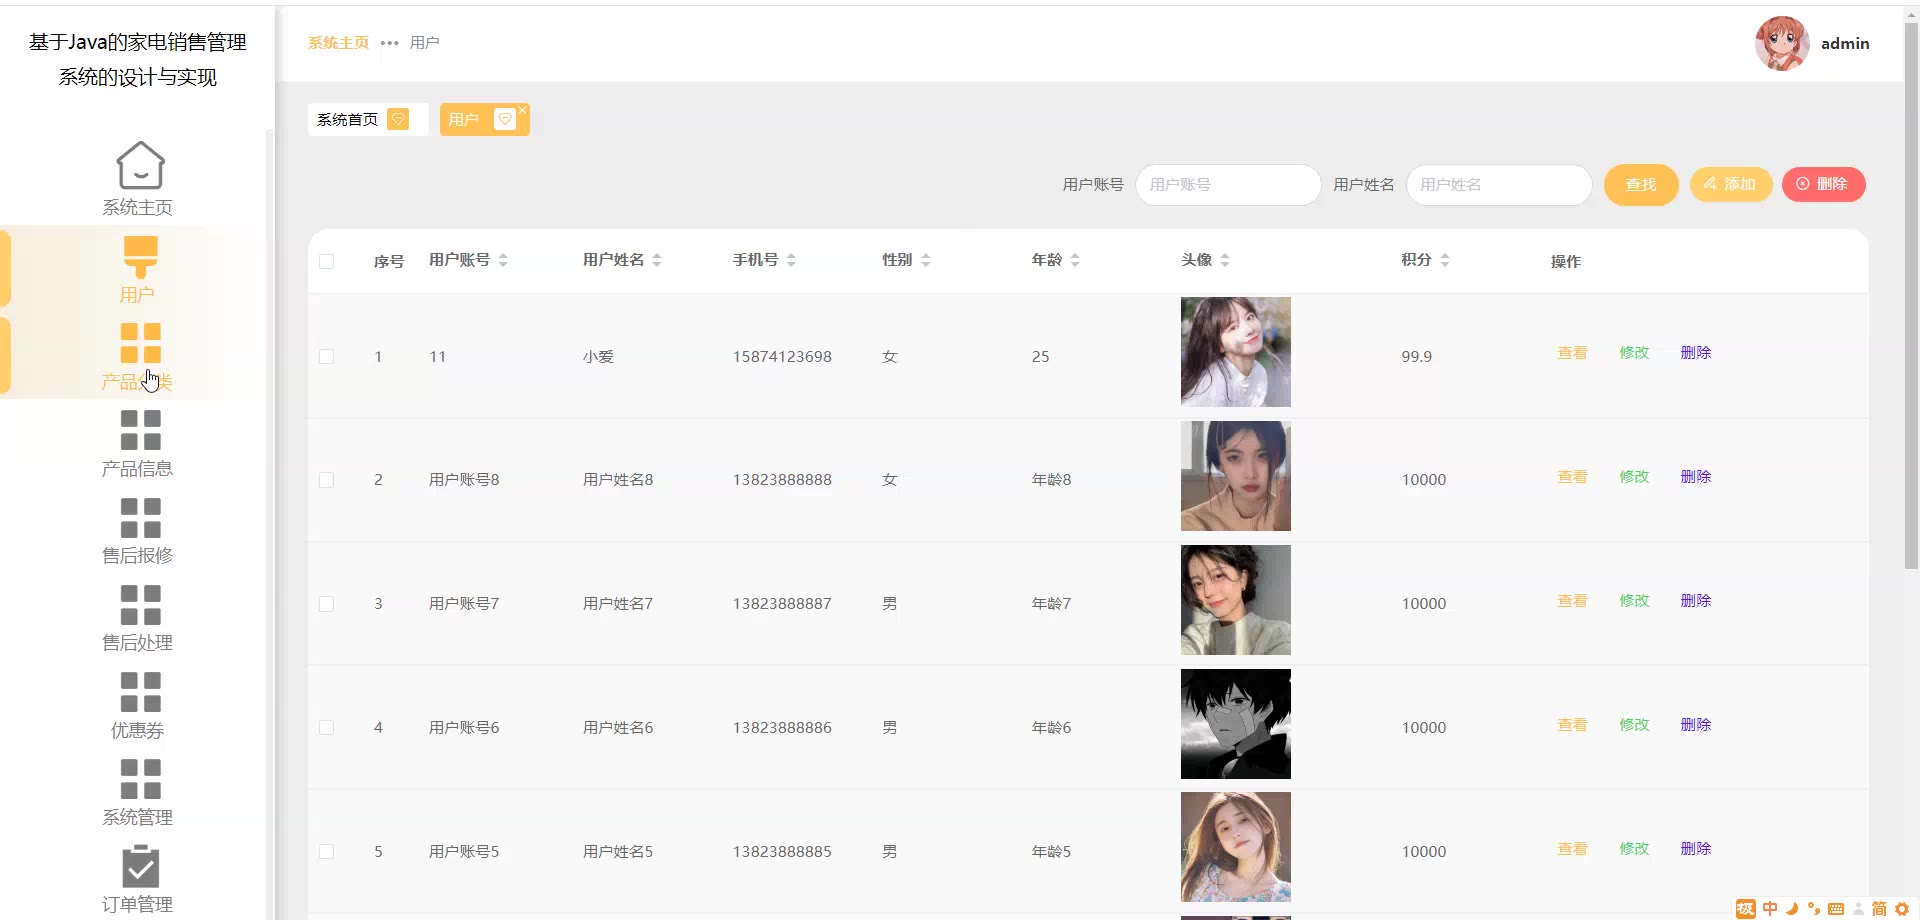Click the red 删除 batch delete button
Viewport: 1920px width, 920px height.
[1823, 184]
